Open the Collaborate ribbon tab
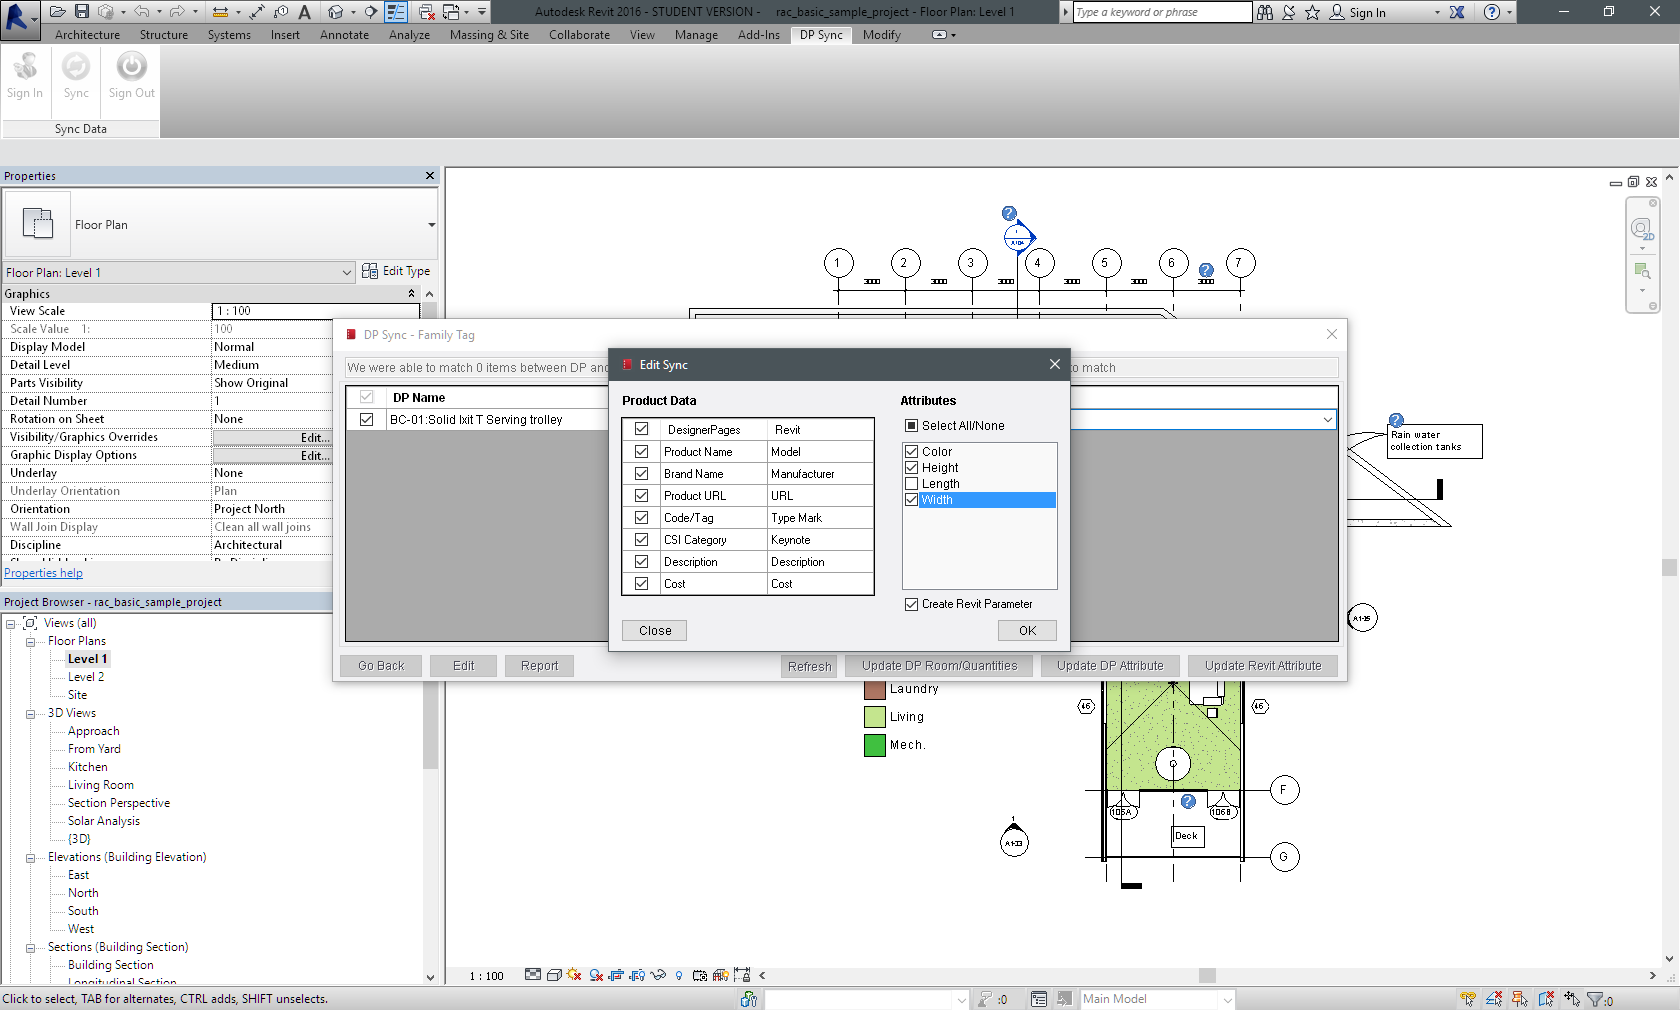 (579, 35)
